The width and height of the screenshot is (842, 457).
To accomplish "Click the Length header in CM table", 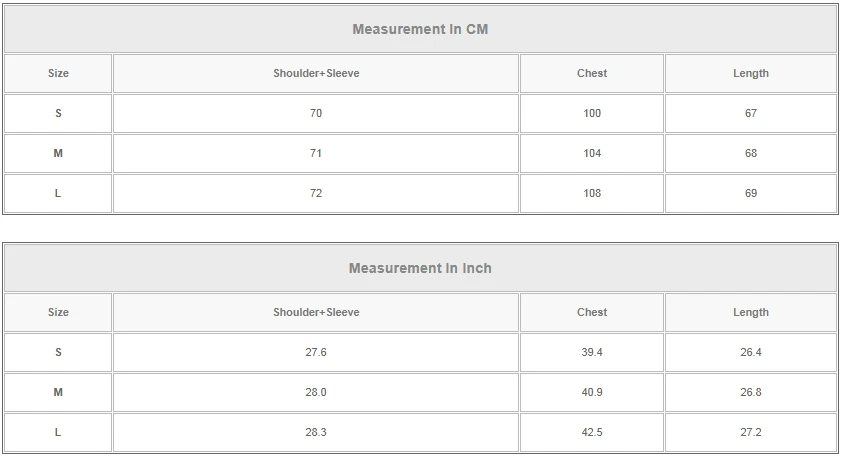I will 751,73.
